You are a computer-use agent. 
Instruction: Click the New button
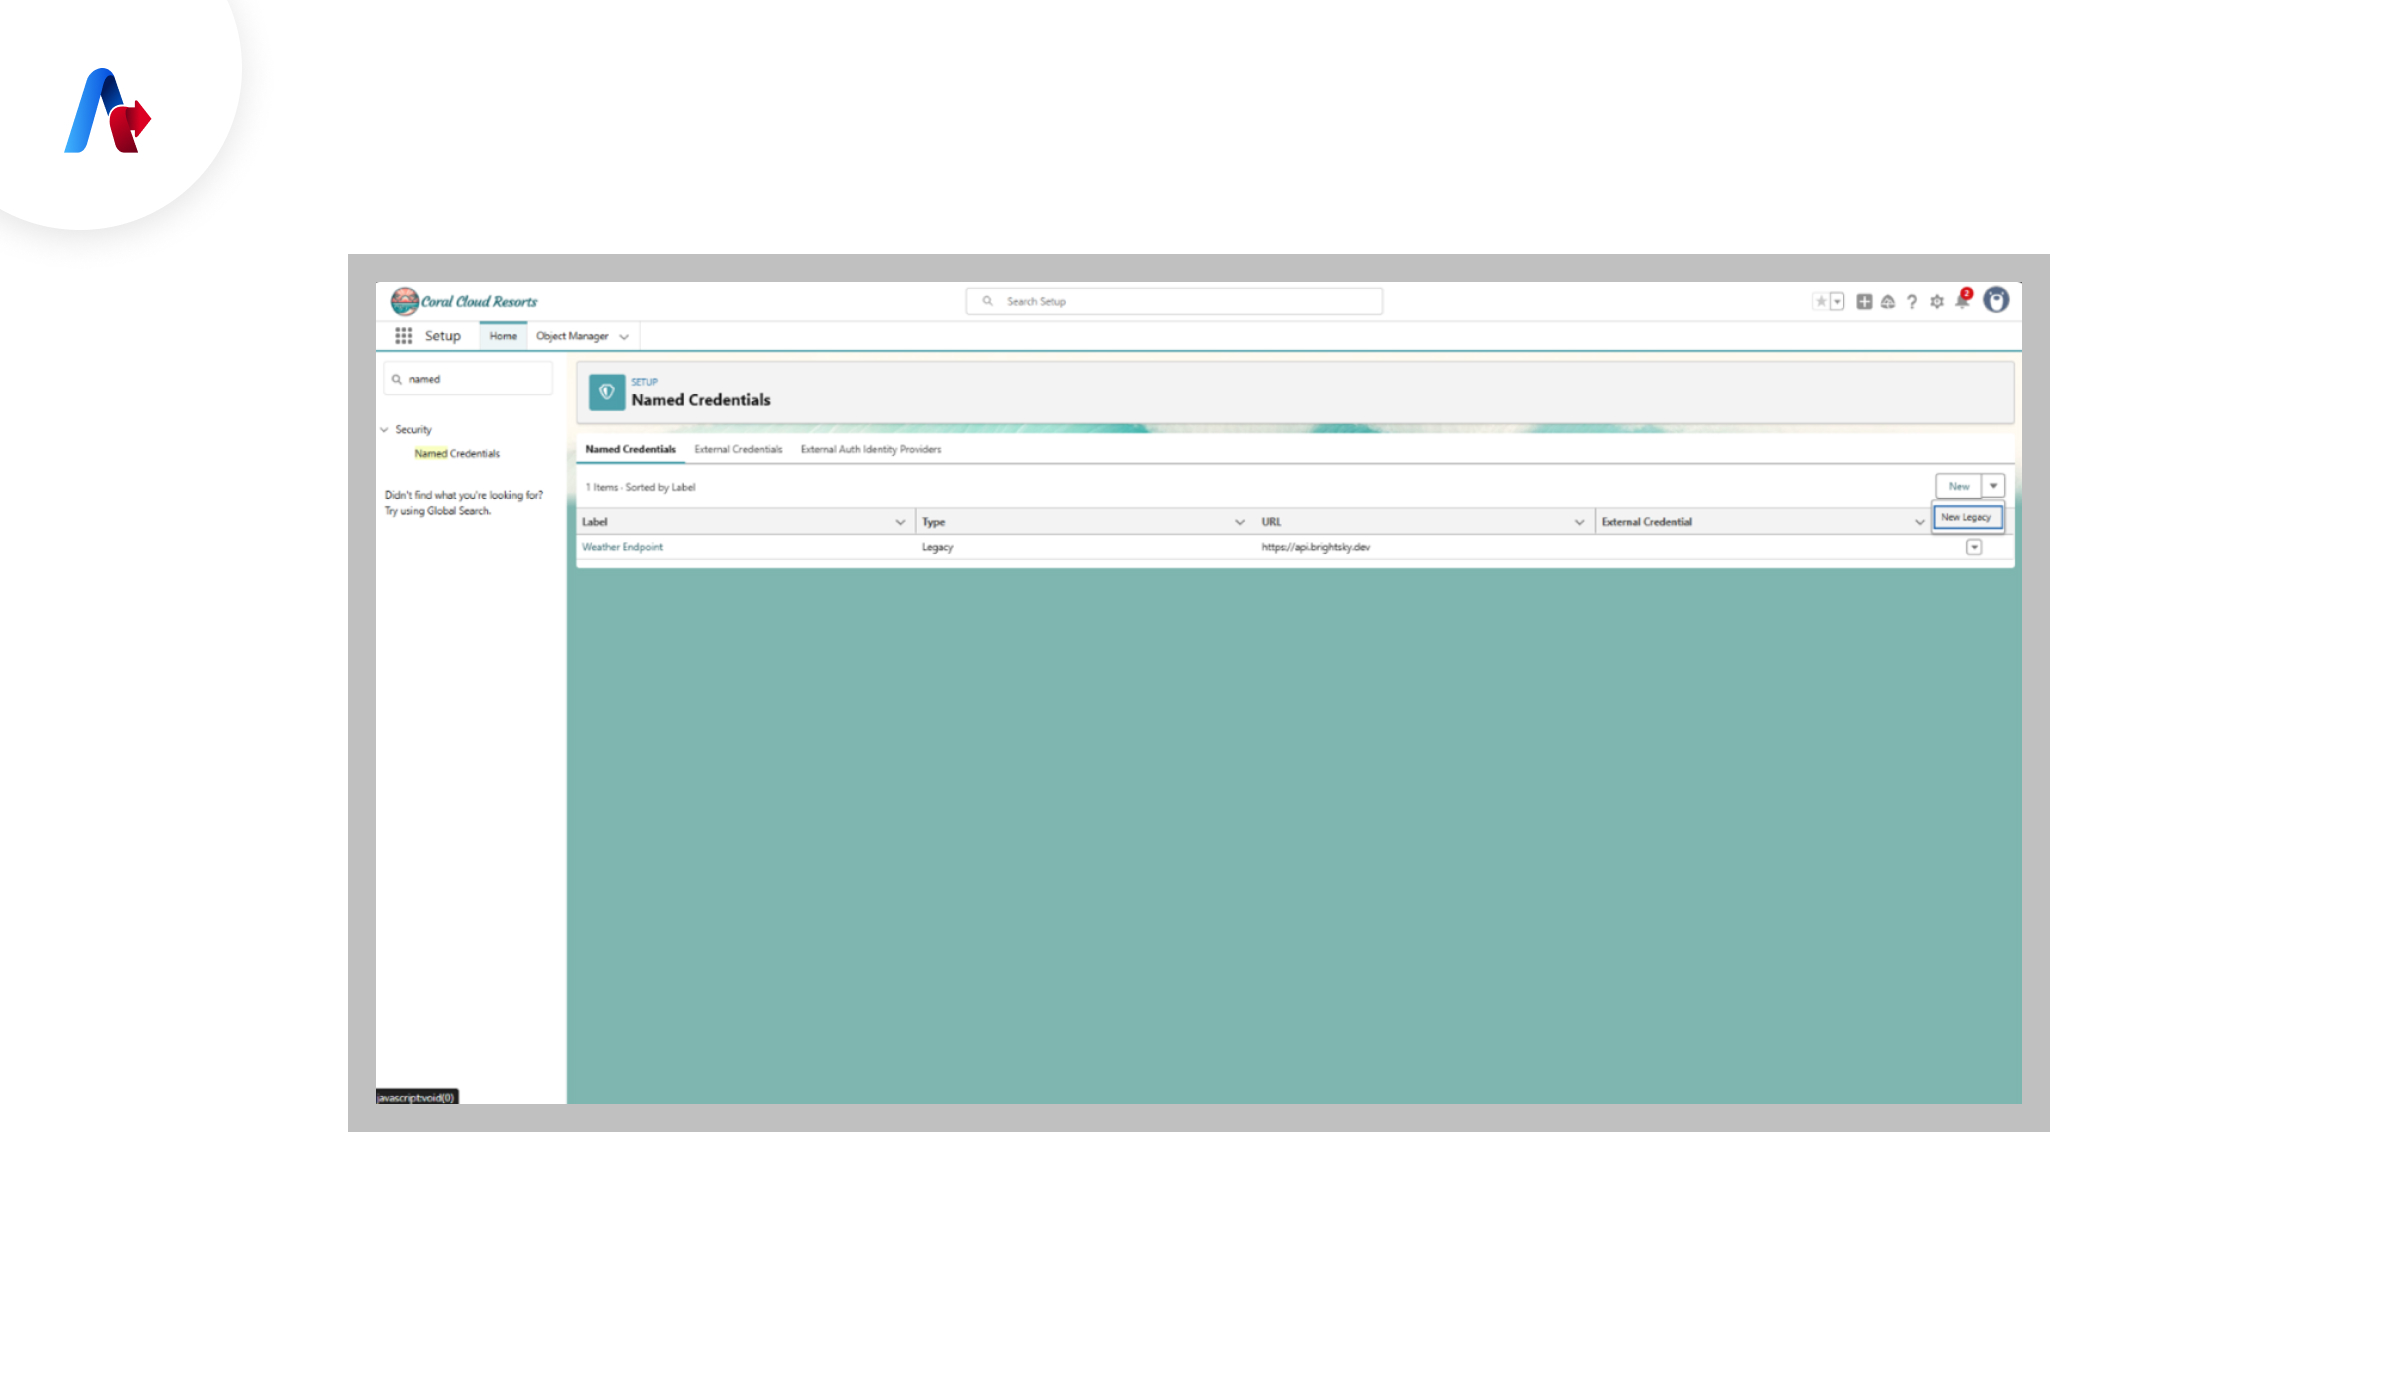click(x=1958, y=486)
